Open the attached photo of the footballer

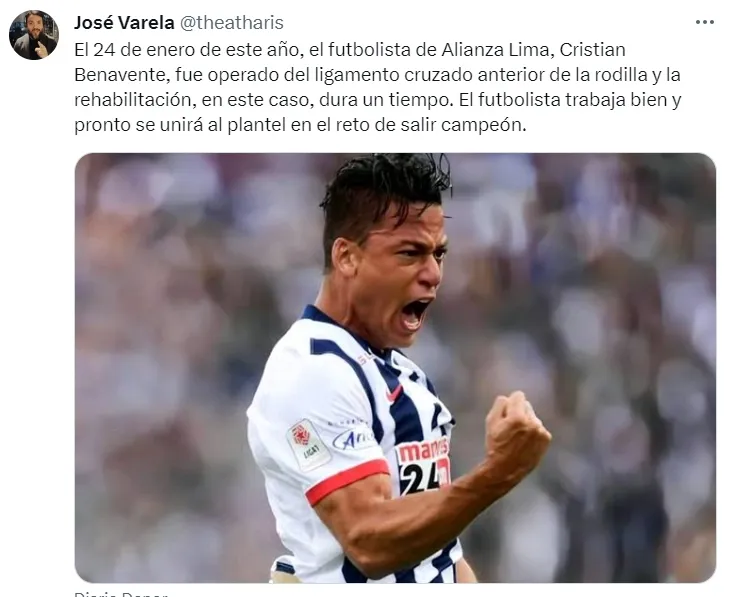[x=395, y=368]
